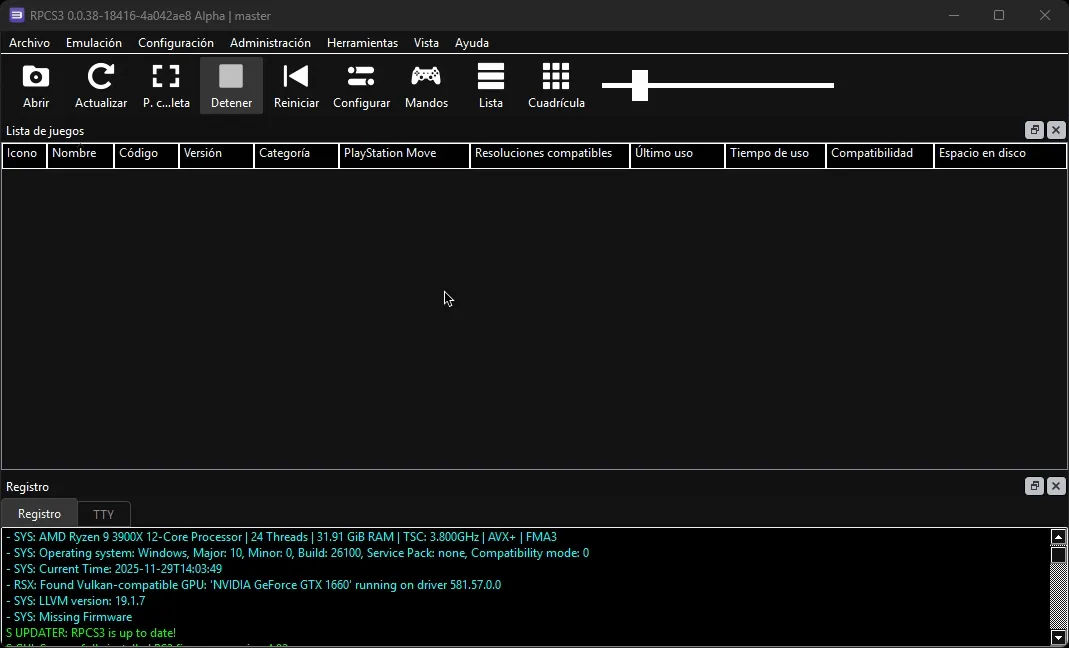Open gamepad settings with the Mandos icon

(426, 85)
